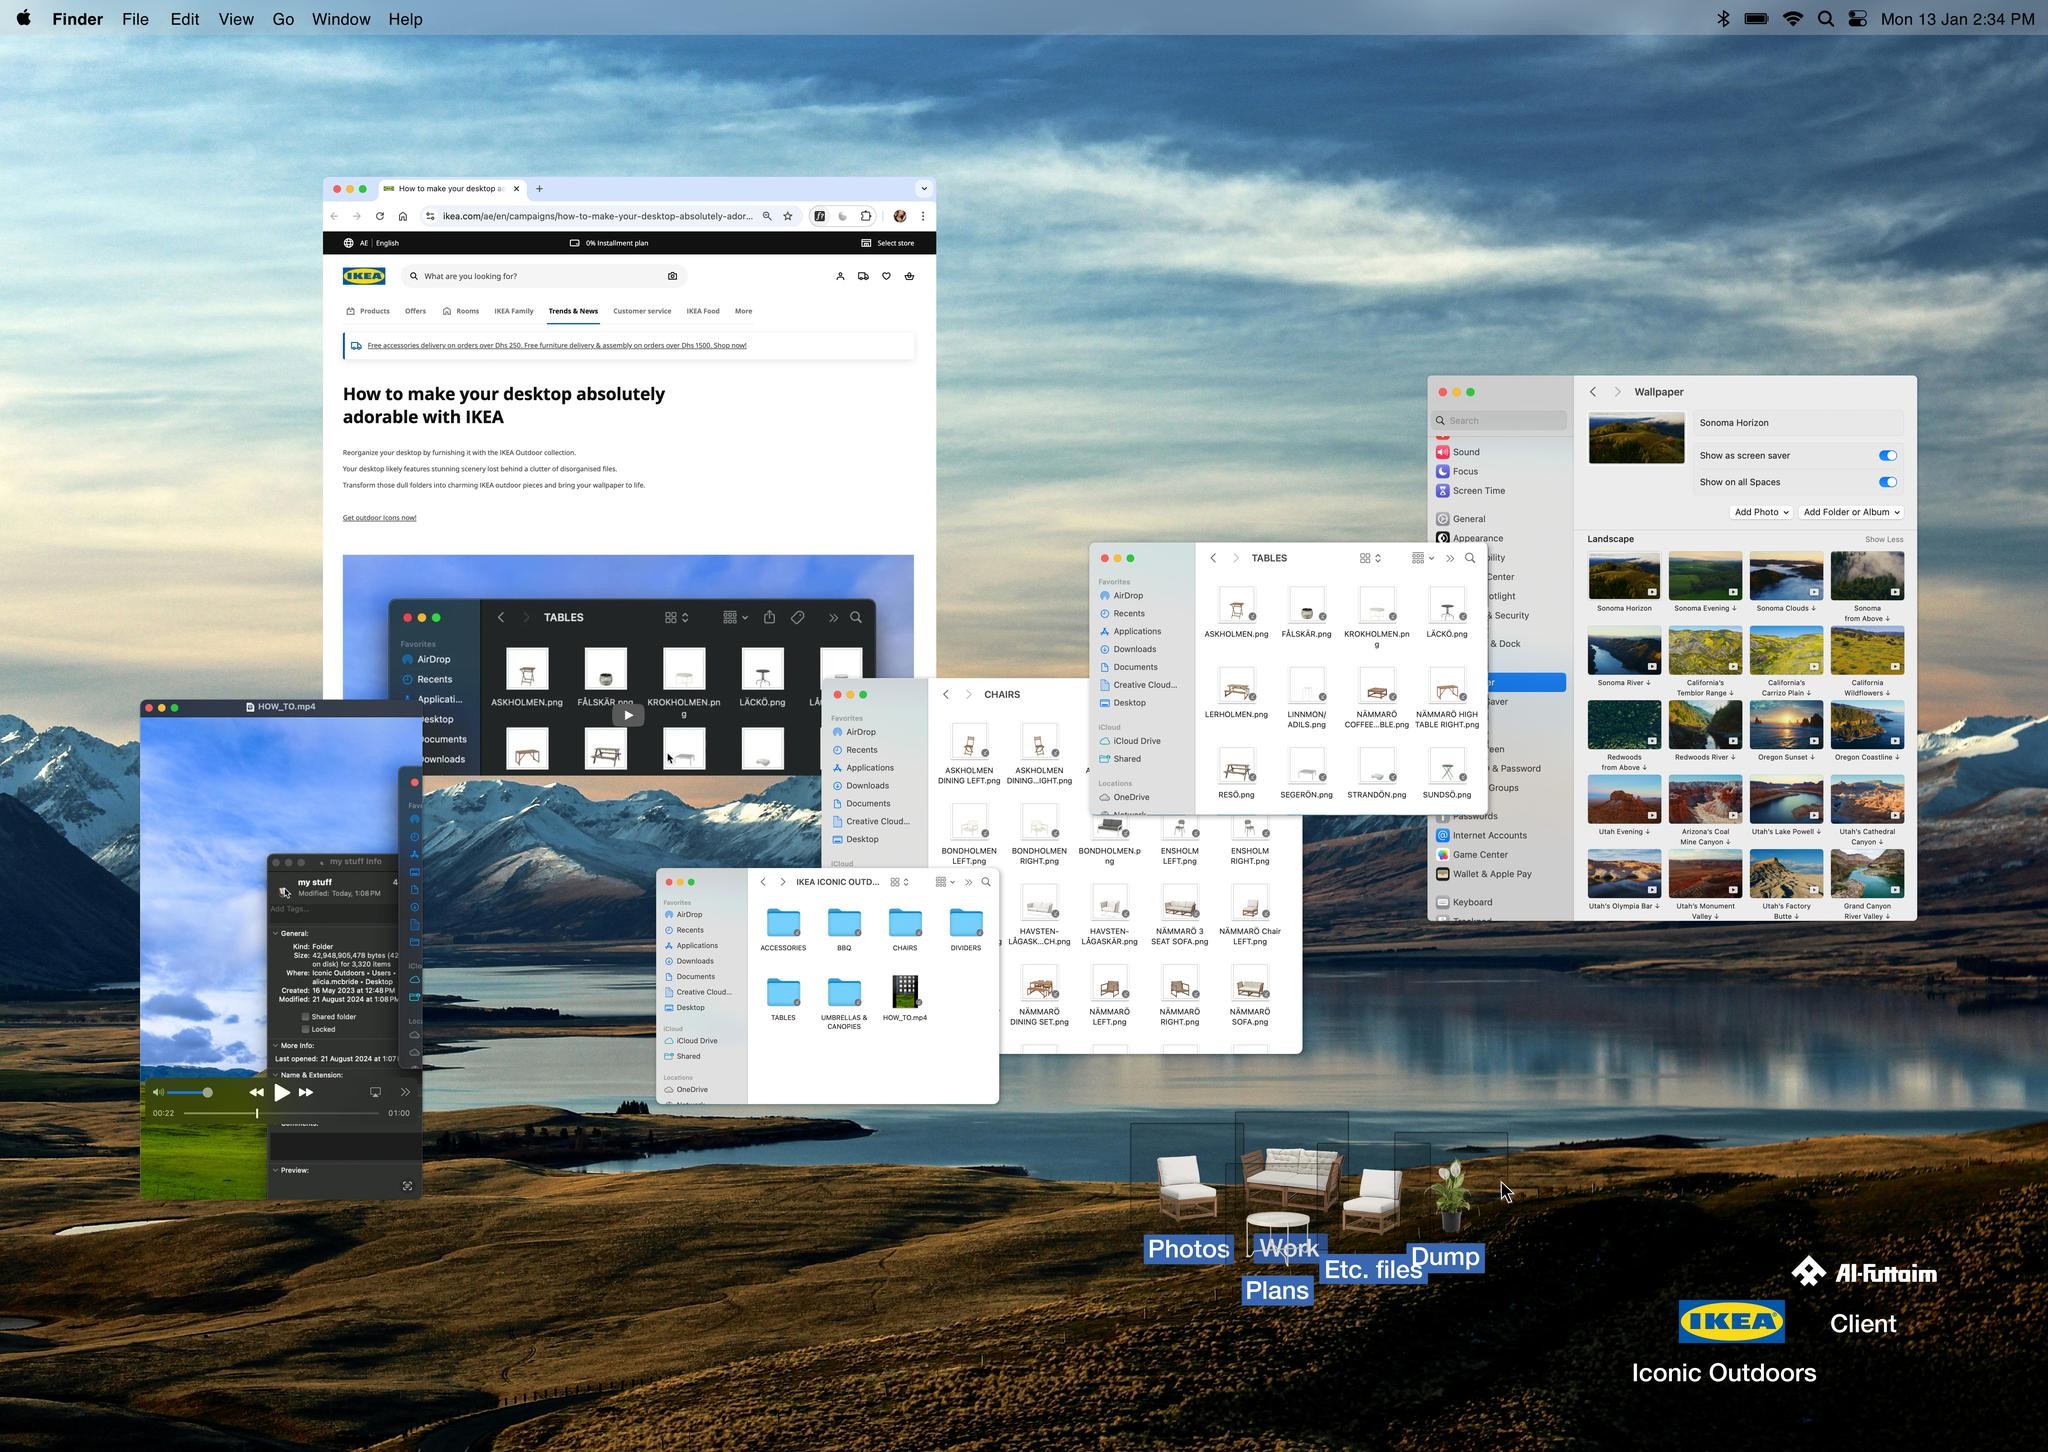The image size is (2048, 1452).
Task: Turn off Show as screen saver toggle
Action: point(1887,455)
